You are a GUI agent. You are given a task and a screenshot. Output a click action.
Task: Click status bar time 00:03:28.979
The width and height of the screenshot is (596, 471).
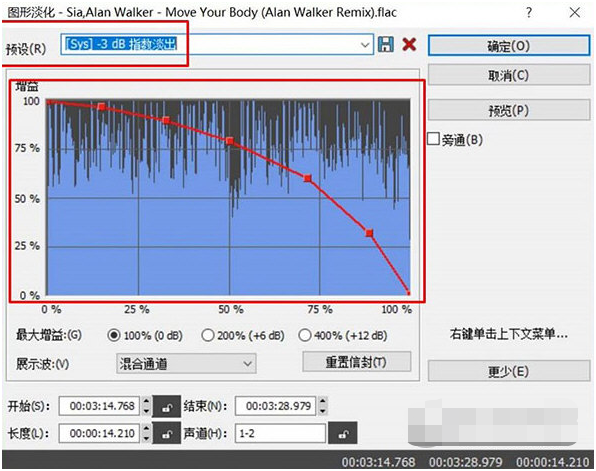click(x=466, y=463)
